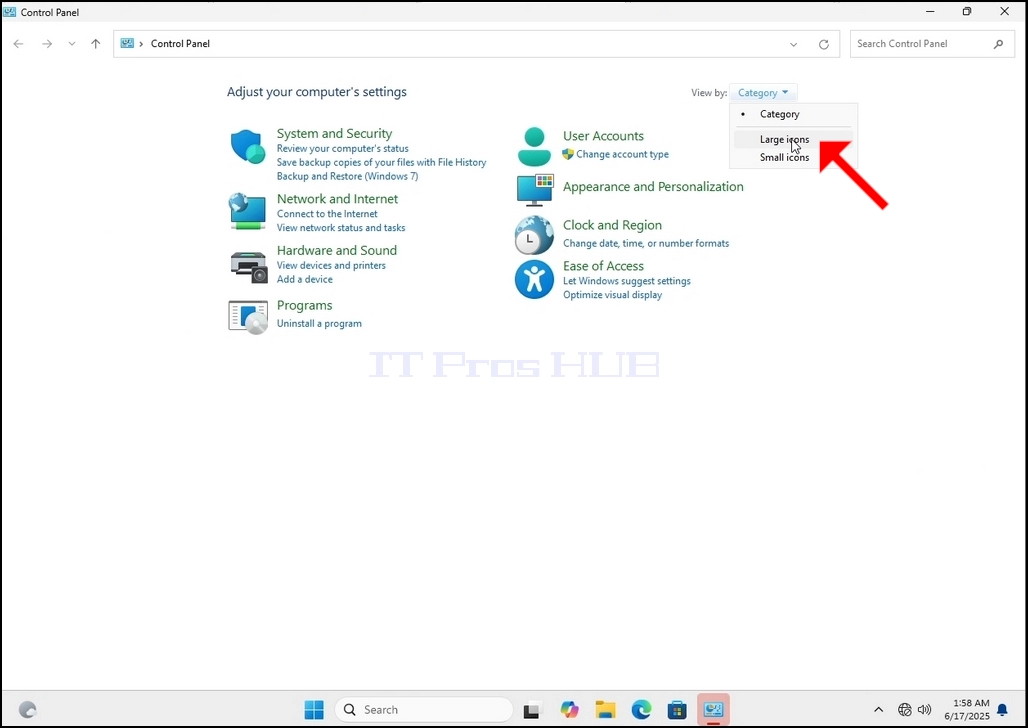
Task: Open Clock and Region globe-clock icon
Action: (x=534, y=235)
